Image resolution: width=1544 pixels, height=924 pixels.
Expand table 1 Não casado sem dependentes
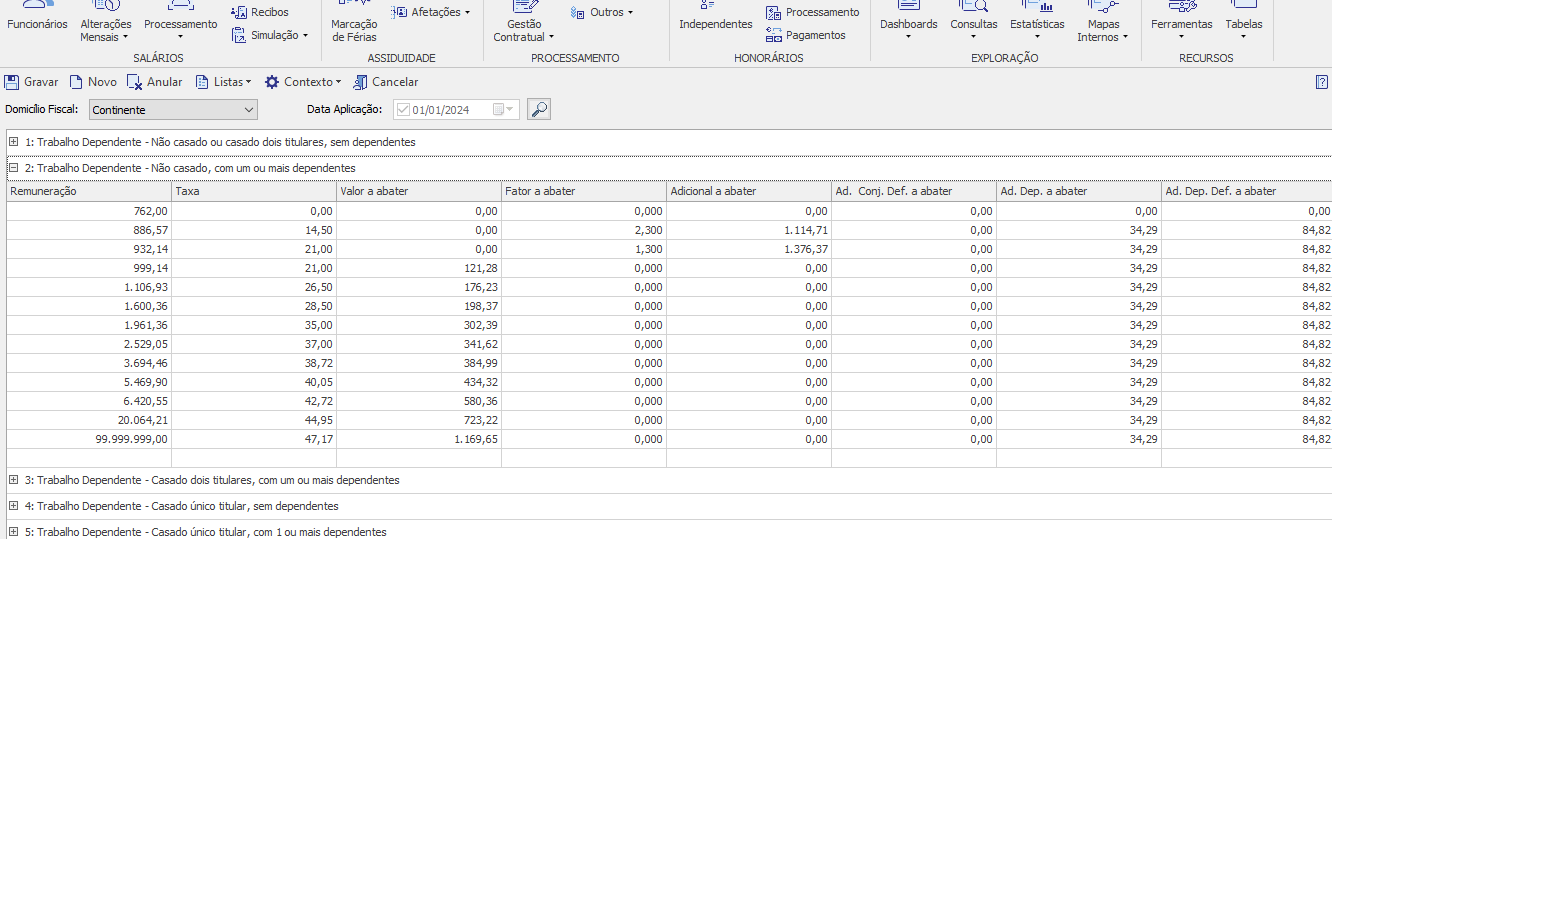click(14, 142)
